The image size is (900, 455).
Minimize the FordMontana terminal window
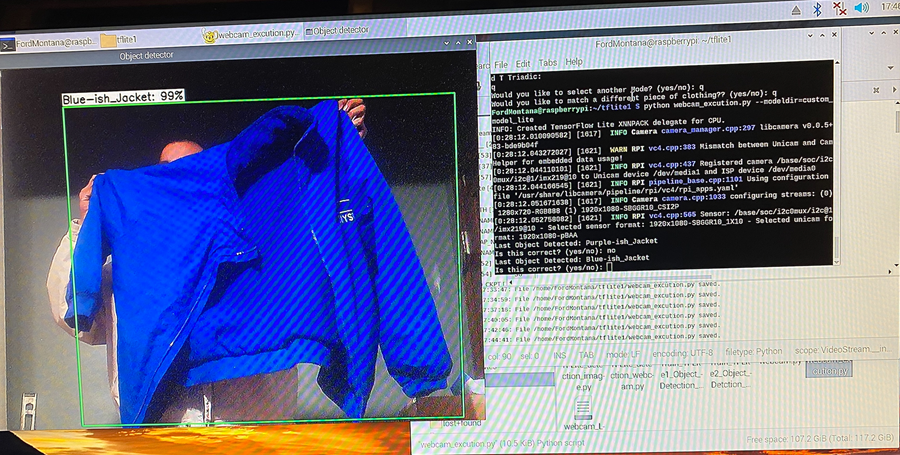(x=808, y=36)
